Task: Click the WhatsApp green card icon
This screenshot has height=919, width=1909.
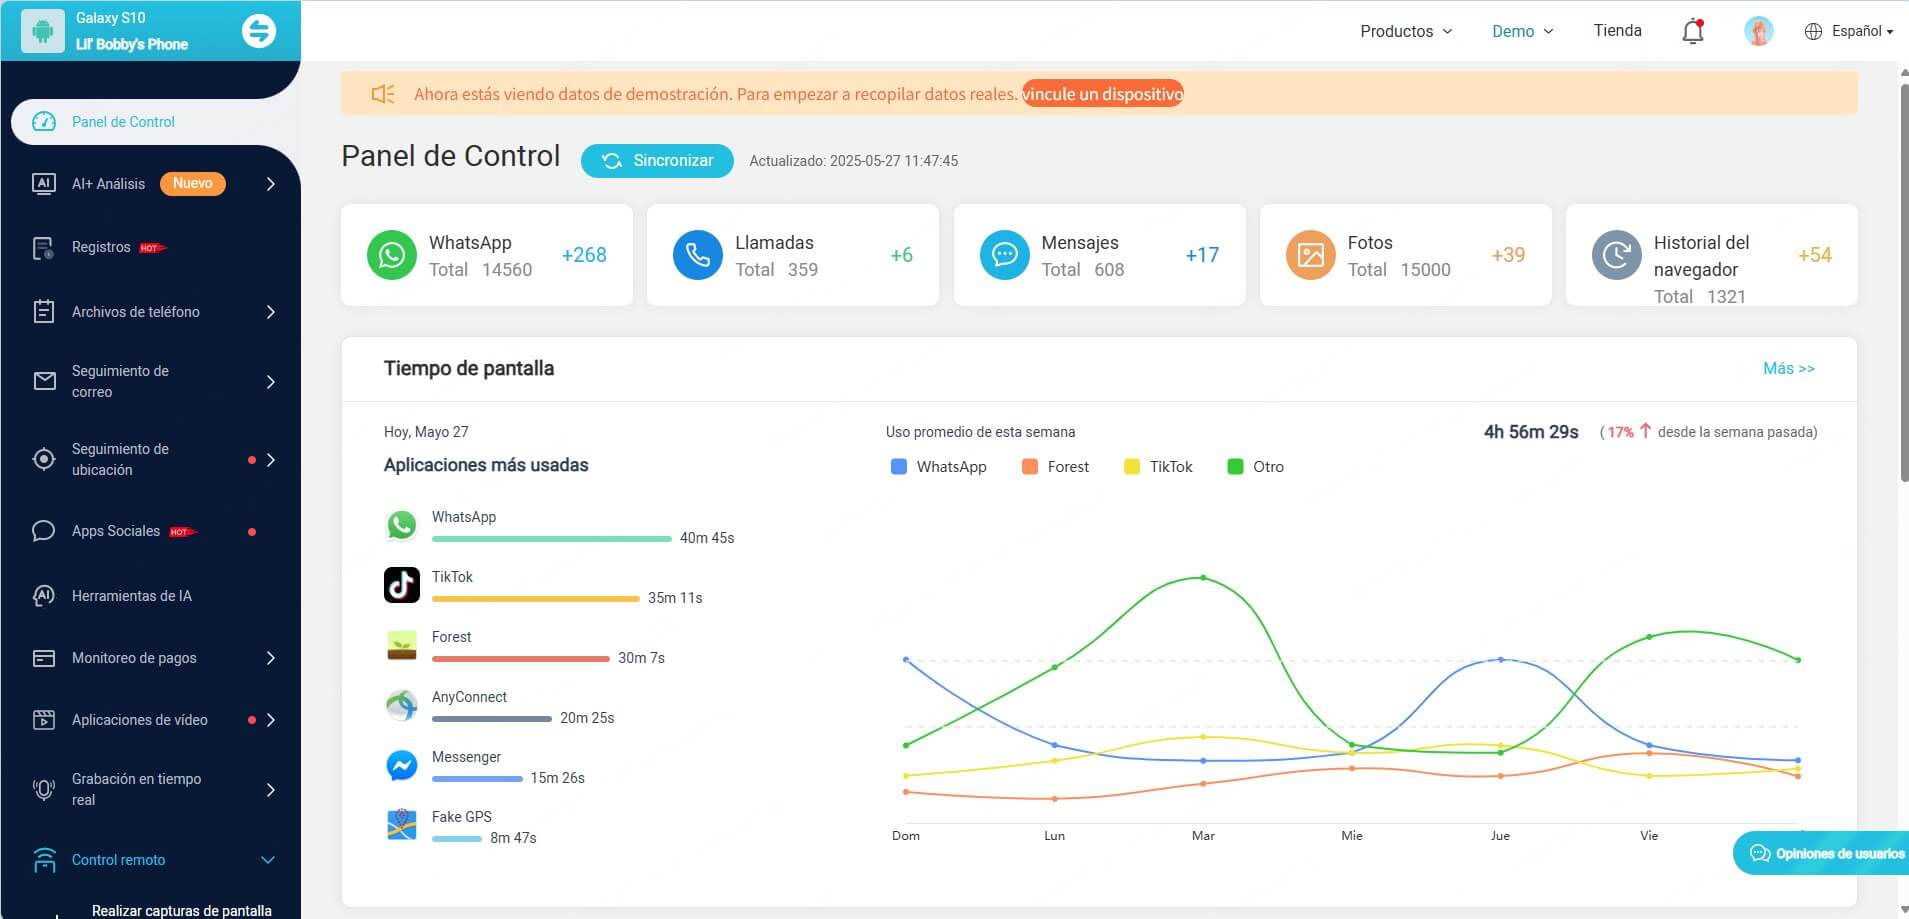Action: click(392, 255)
